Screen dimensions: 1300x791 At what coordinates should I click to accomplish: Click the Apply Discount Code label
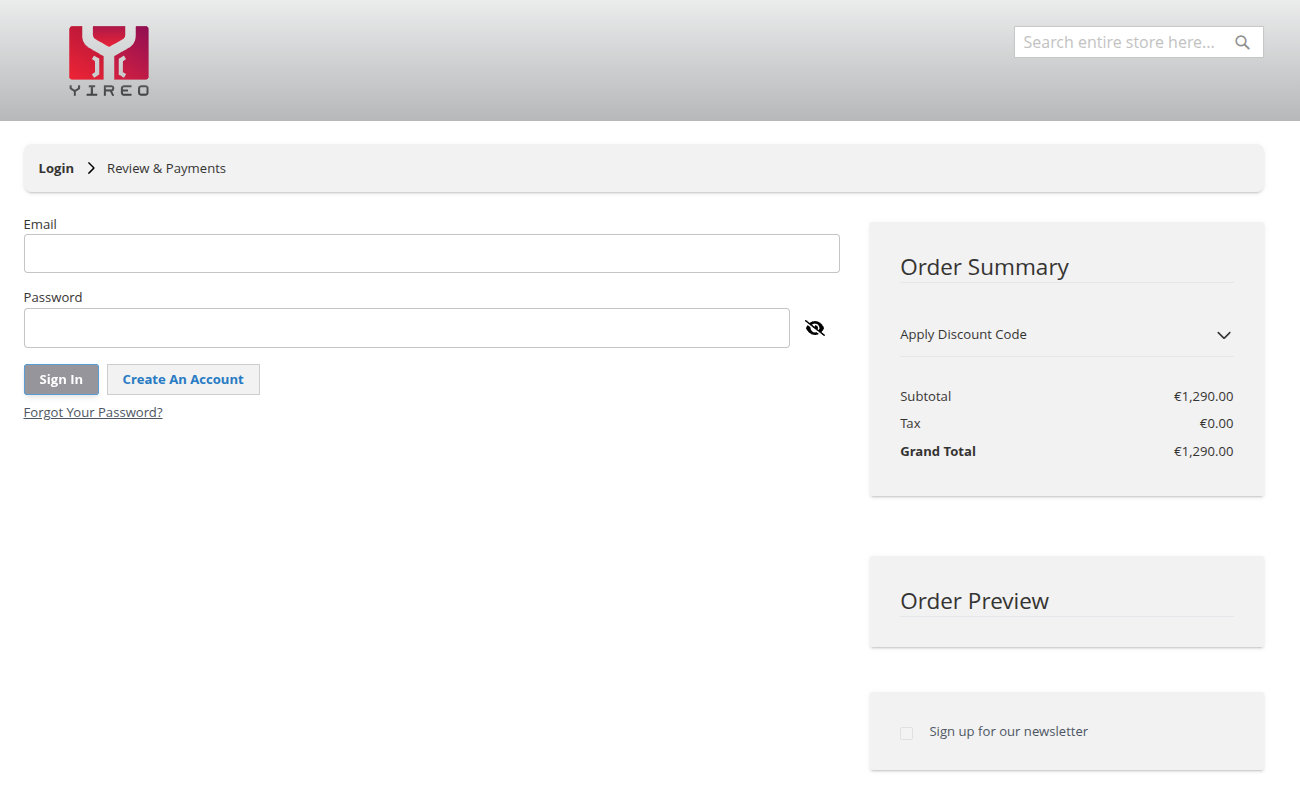(963, 335)
